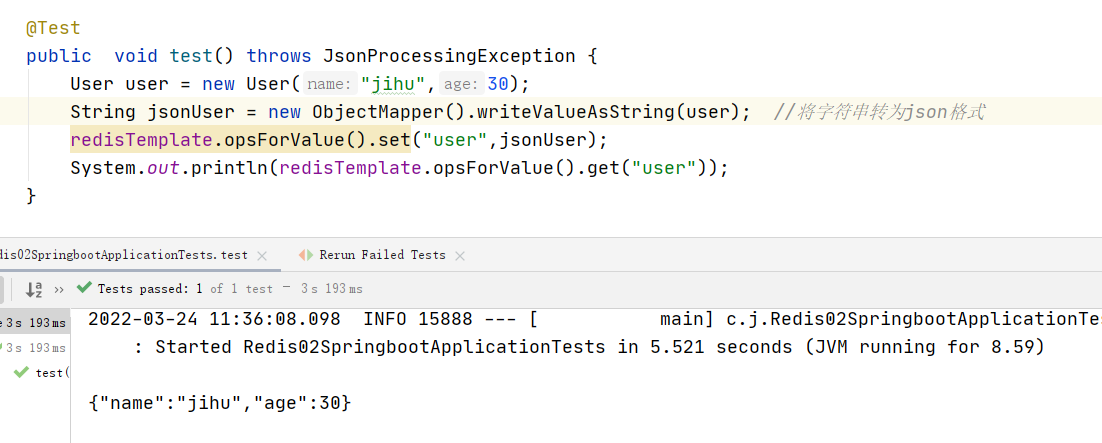1102x443 pixels.
Task: Click green checkmark next to Tests passed
Action: click(x=84, y=288)
